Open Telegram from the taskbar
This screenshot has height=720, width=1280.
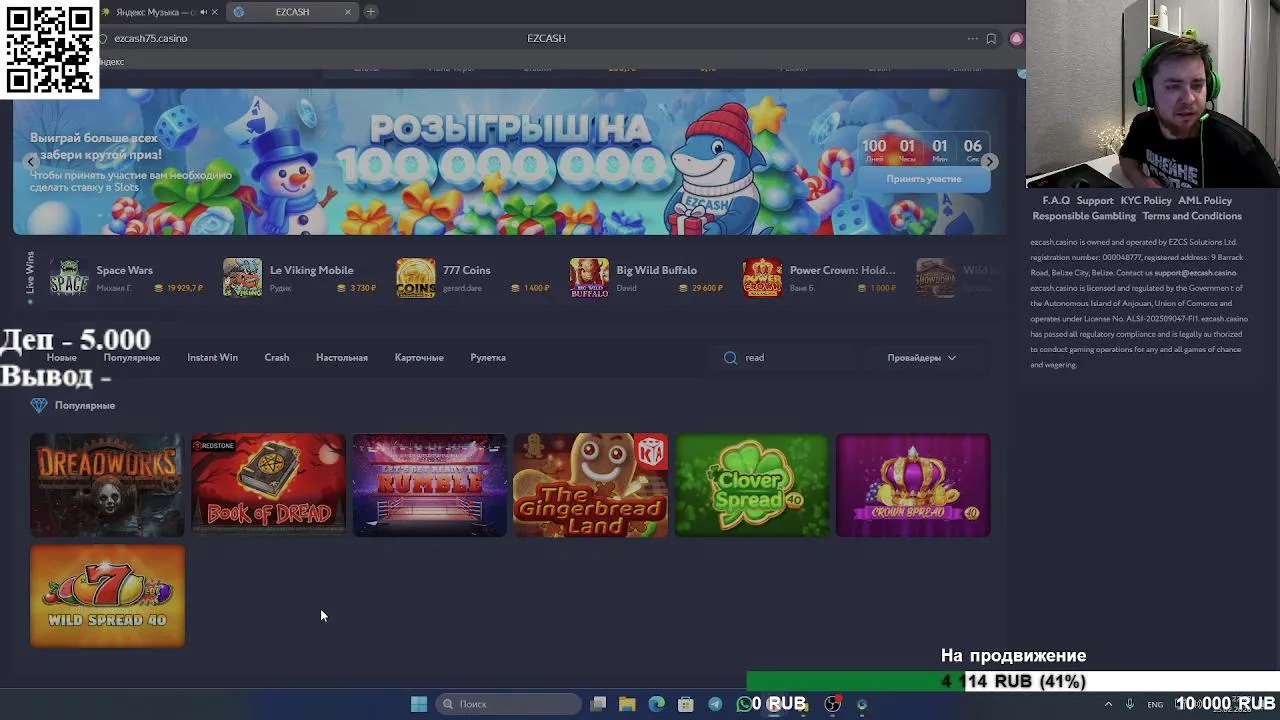[715, 704]
